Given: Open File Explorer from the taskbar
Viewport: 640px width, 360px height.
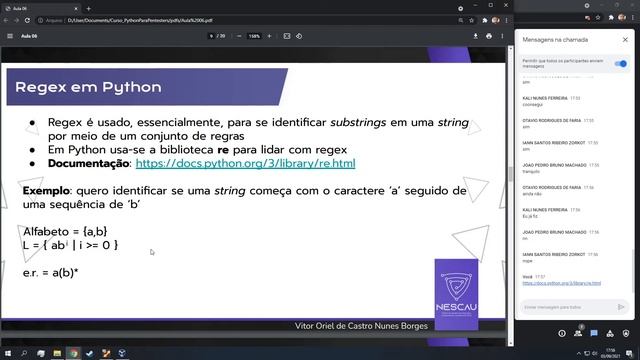Looking at the screenshot, I should 57,353.
